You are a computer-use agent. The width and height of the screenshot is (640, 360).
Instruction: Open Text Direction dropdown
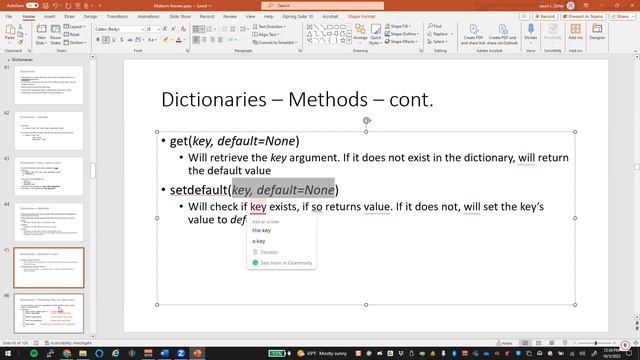(269, 27)
